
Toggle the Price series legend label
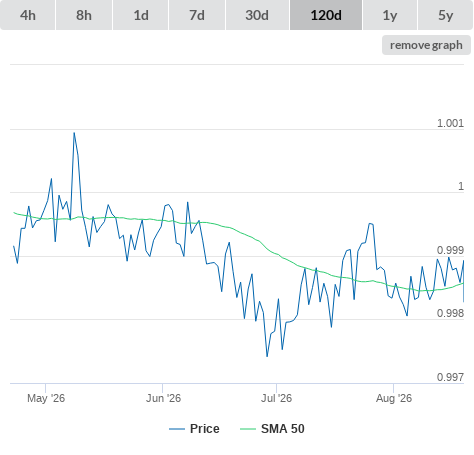tap(205, 429)
